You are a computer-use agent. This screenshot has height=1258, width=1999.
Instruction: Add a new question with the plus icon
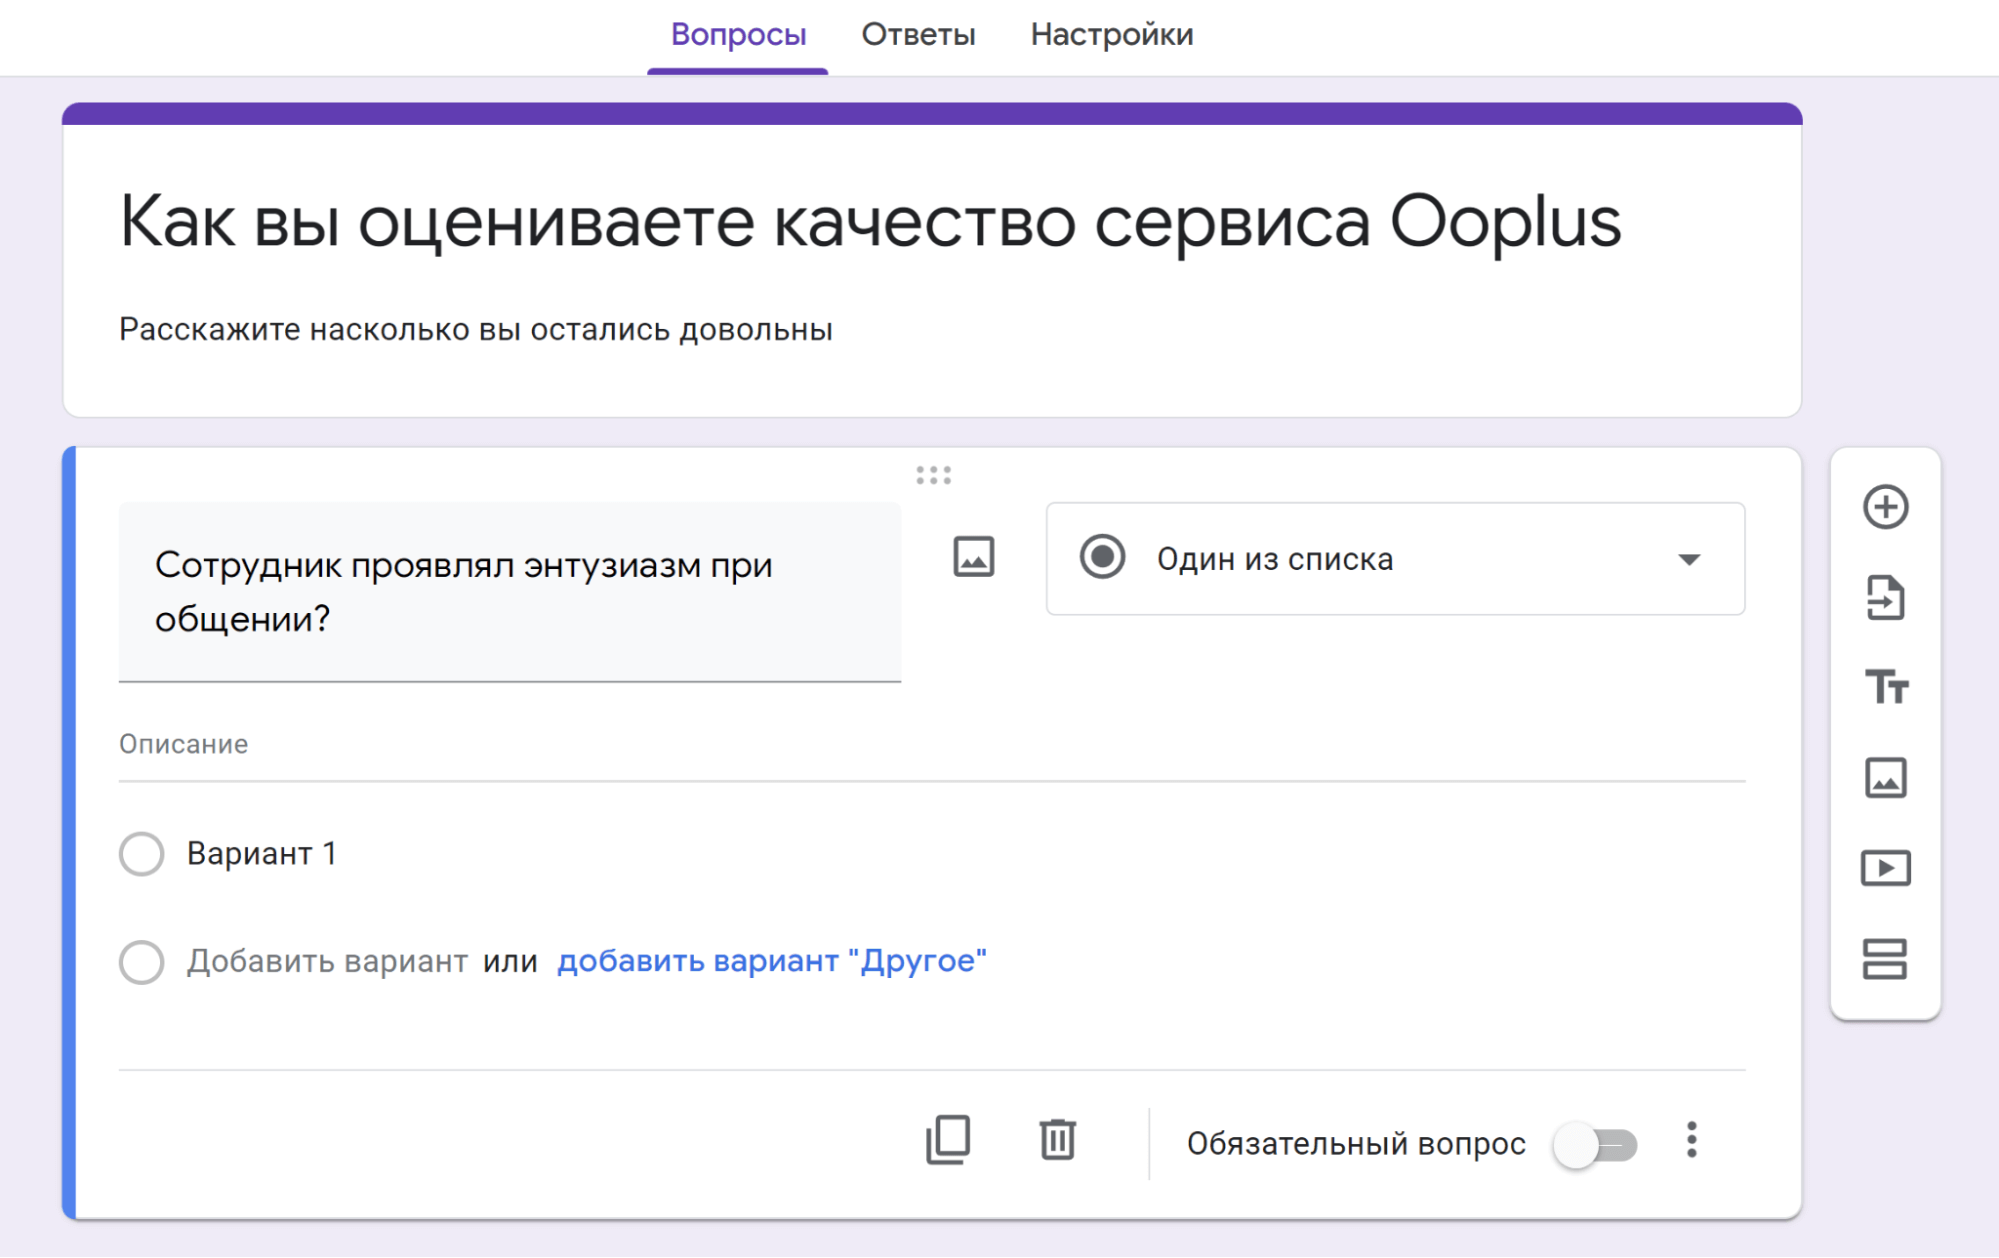[1885, 507]
